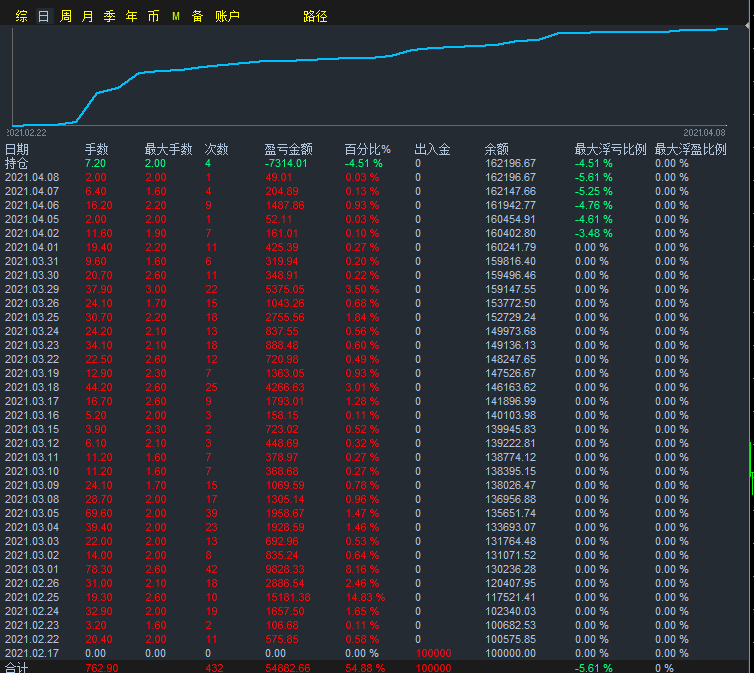Image resolution: width=754 pixels, height=673 pixels.
Task: Switch to the 账户 account tab
Action: tap(227, 16)
